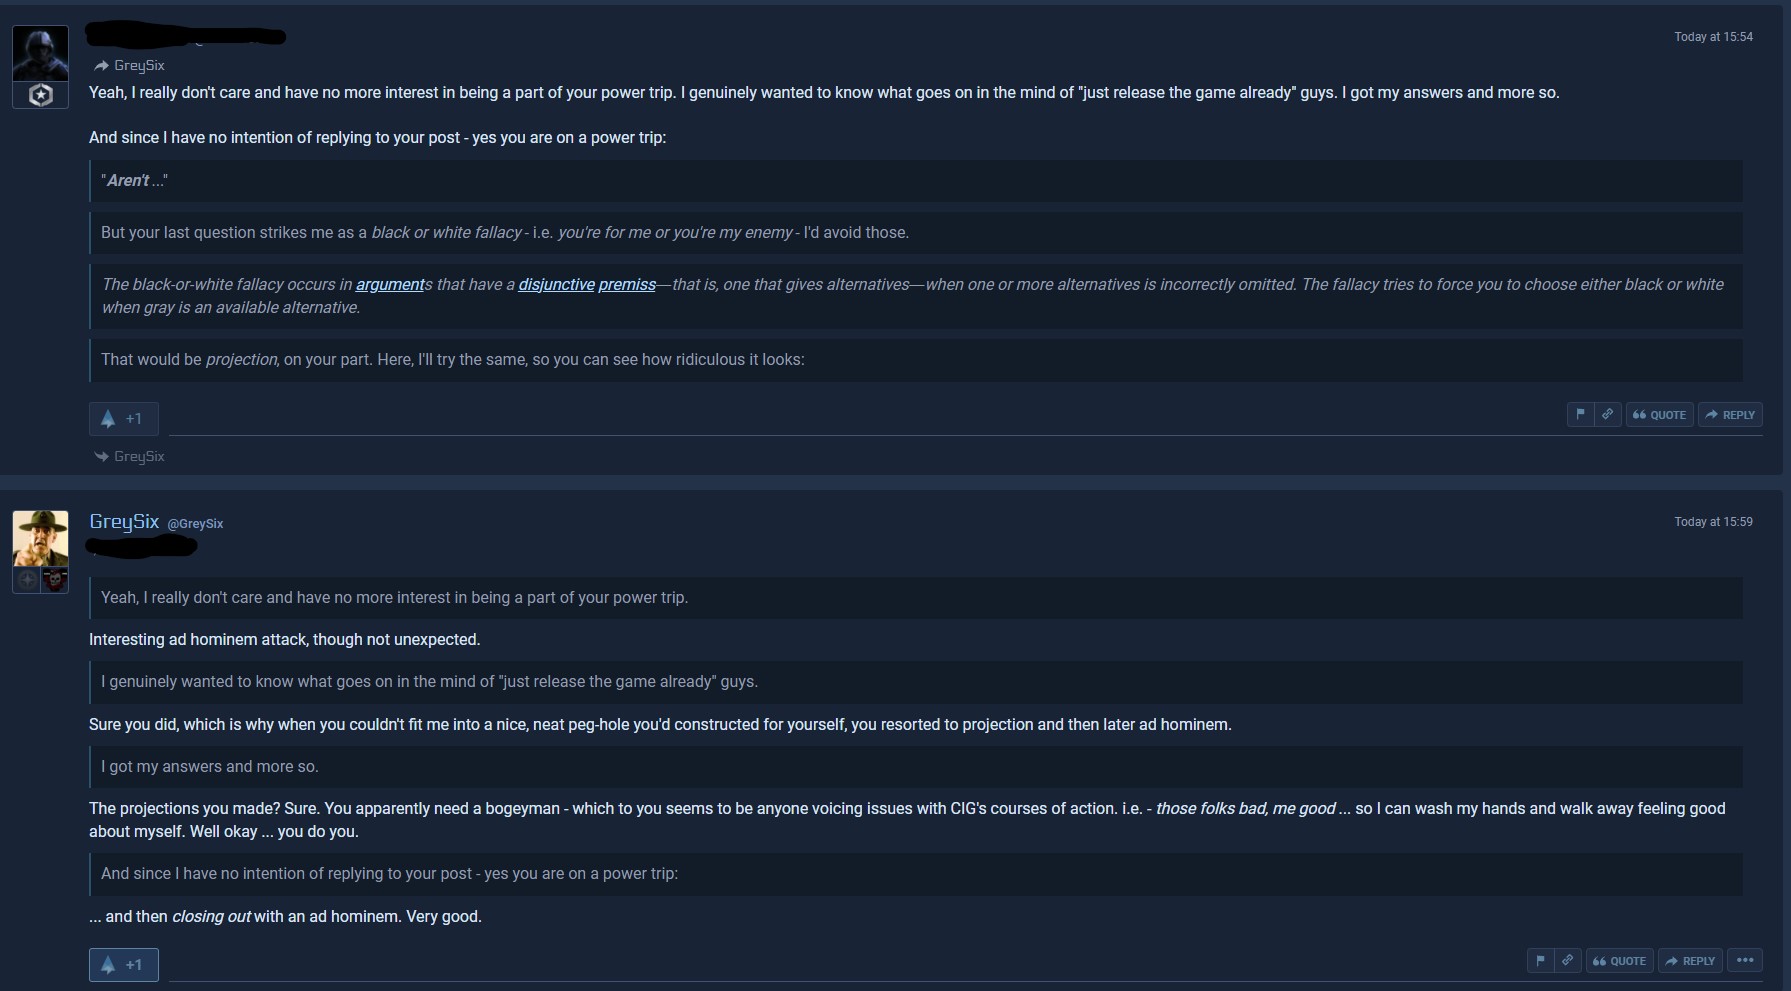This screenshot has width=1791, height=991.
Task: Quote the first post
Action: tap(1659, 414)
